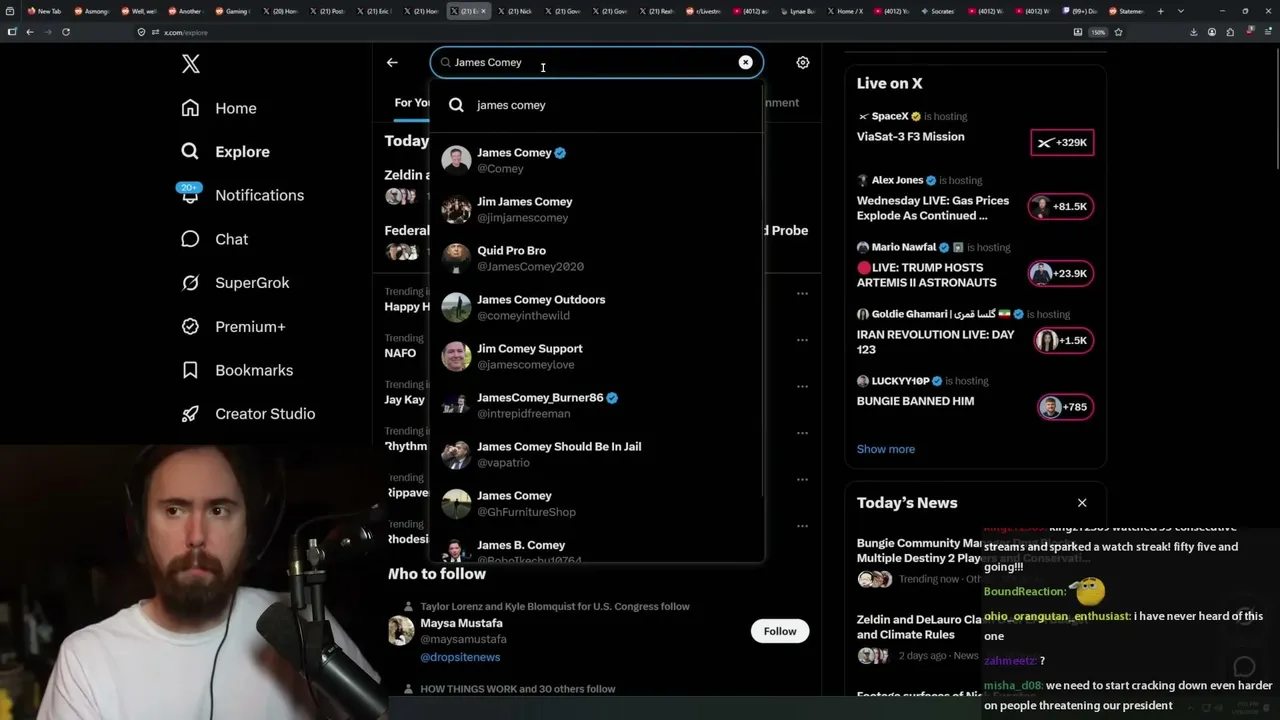Join Alex Jones live with +81.5K listeners
The width and height of the screenshot is (1280, 720).
pyautogui.click(x=1062, y=207)
